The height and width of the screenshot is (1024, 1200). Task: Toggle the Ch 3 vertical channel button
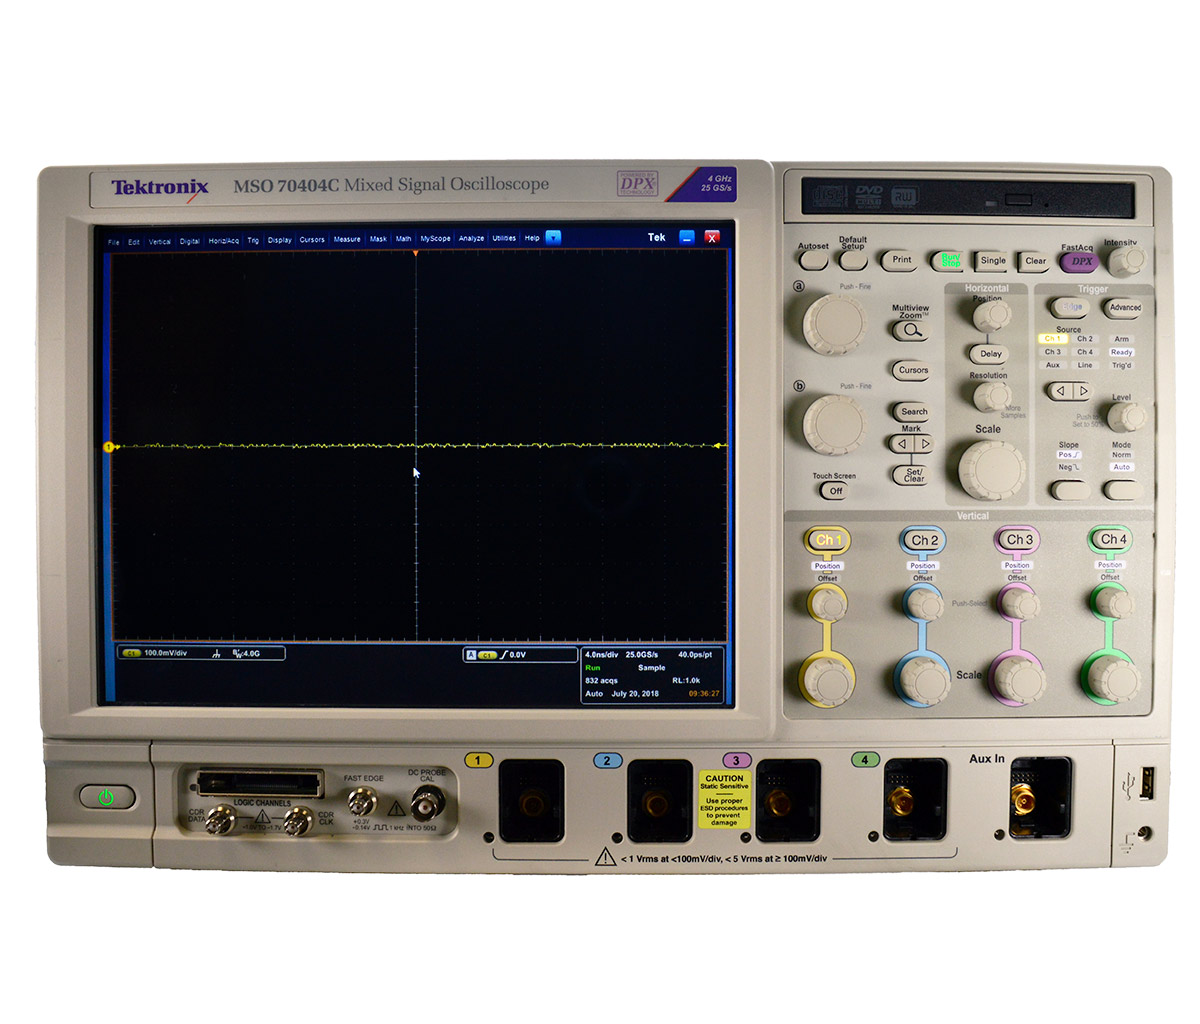tap(1017, 540)
